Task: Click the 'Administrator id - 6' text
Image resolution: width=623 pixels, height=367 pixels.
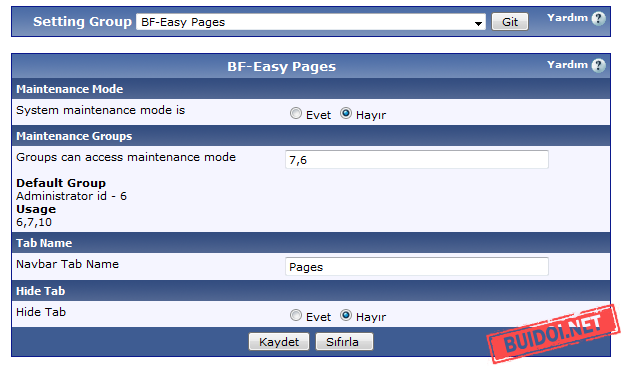Action: (72, 196)
